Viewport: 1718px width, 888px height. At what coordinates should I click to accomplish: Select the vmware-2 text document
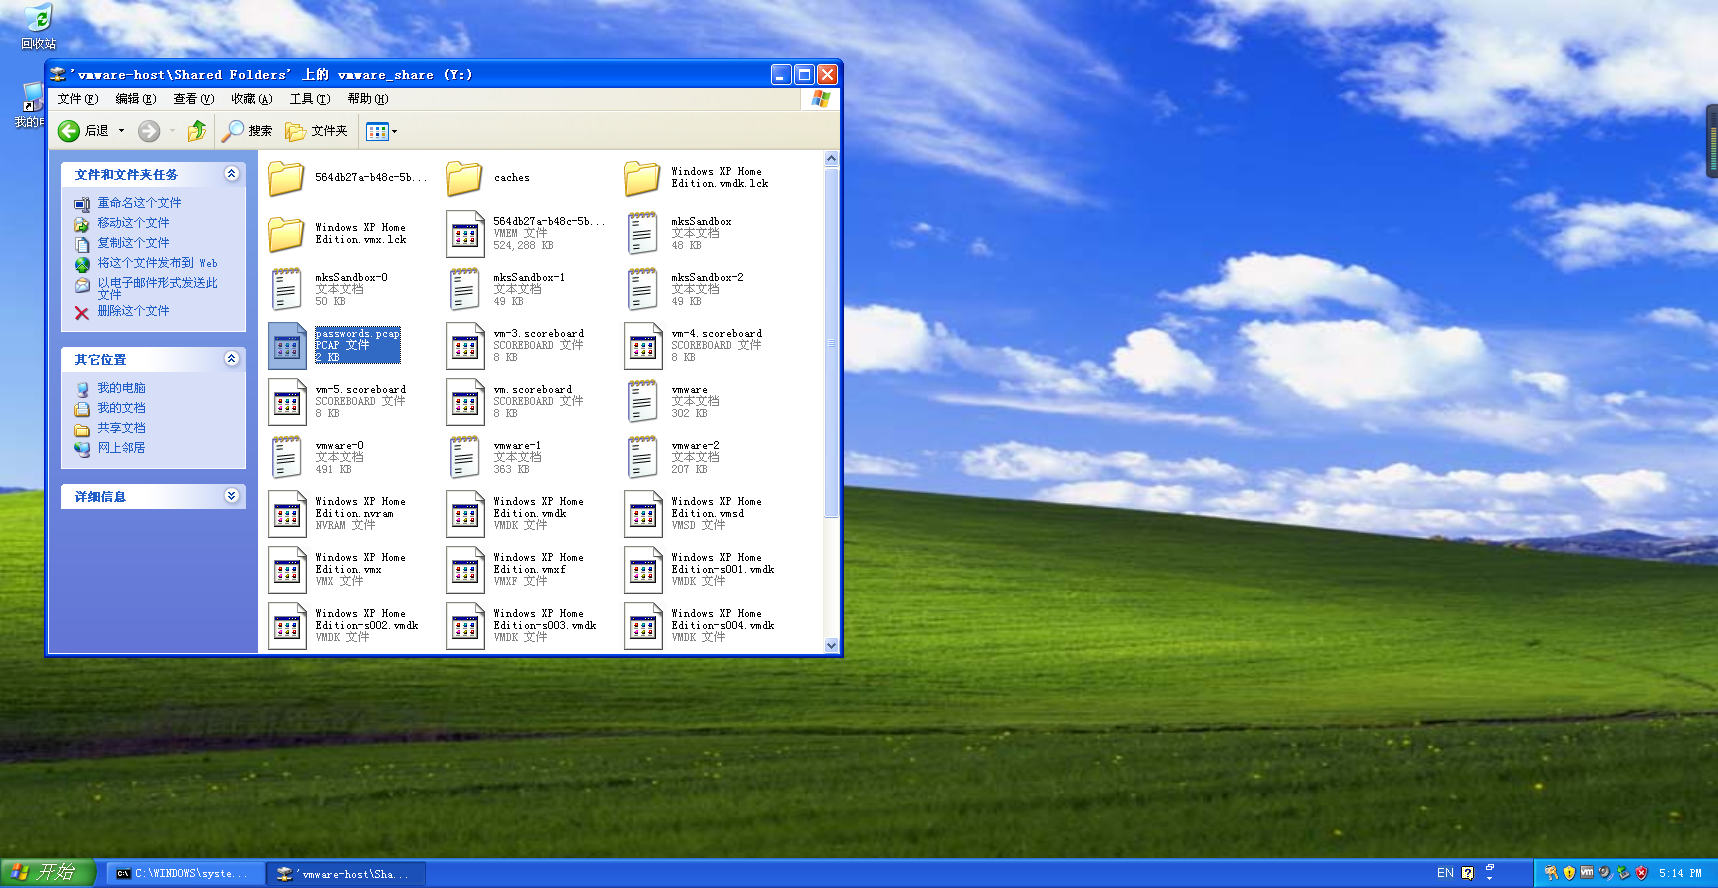(672, 458)
